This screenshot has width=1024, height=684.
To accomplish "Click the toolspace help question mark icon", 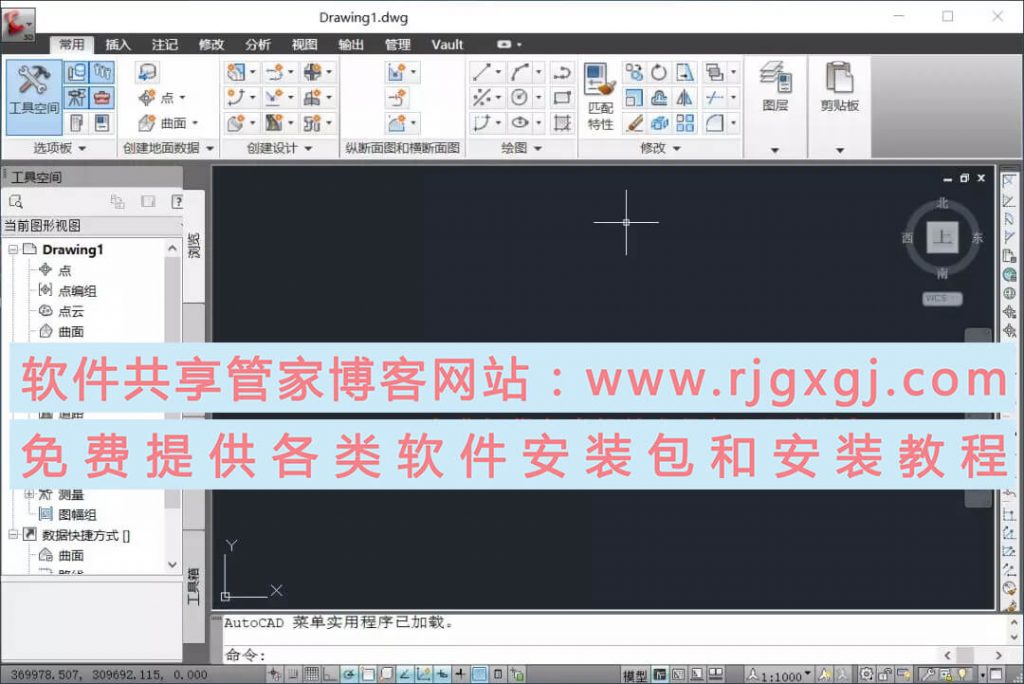I will (177, 201).
